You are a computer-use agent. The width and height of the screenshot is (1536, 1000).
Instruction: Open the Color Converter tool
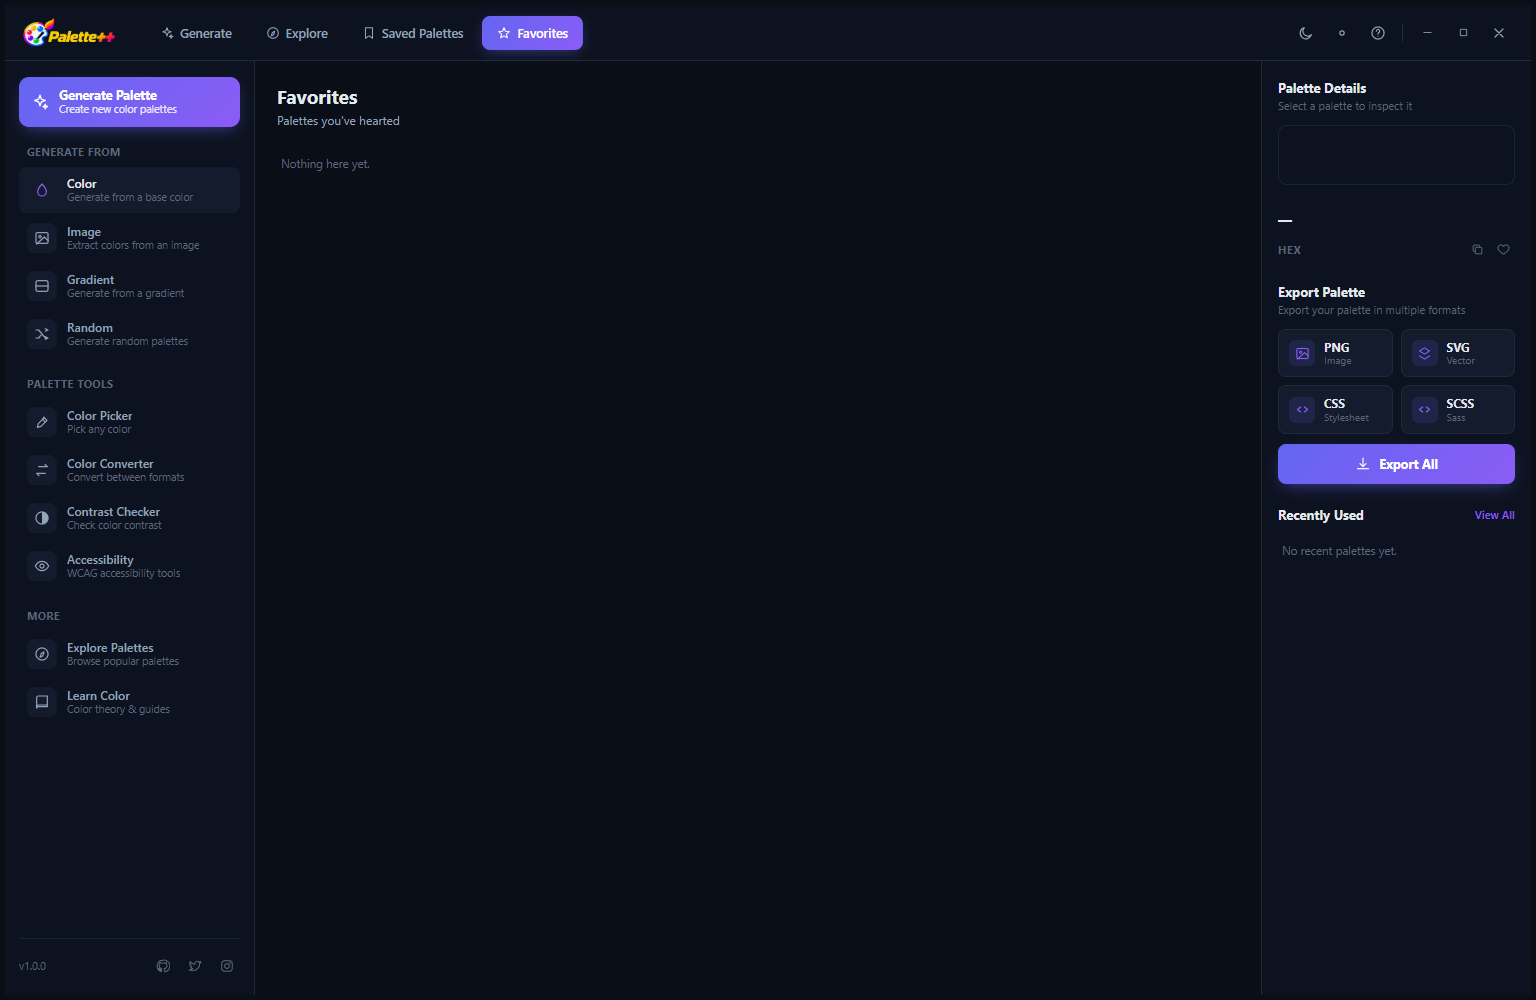pyautogui.click(x=129, y=470)
